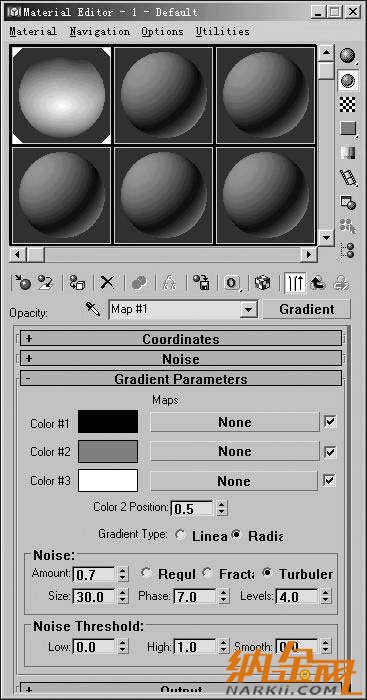
Task: Click Put Material to Scene icon
Action: [45, 283]
